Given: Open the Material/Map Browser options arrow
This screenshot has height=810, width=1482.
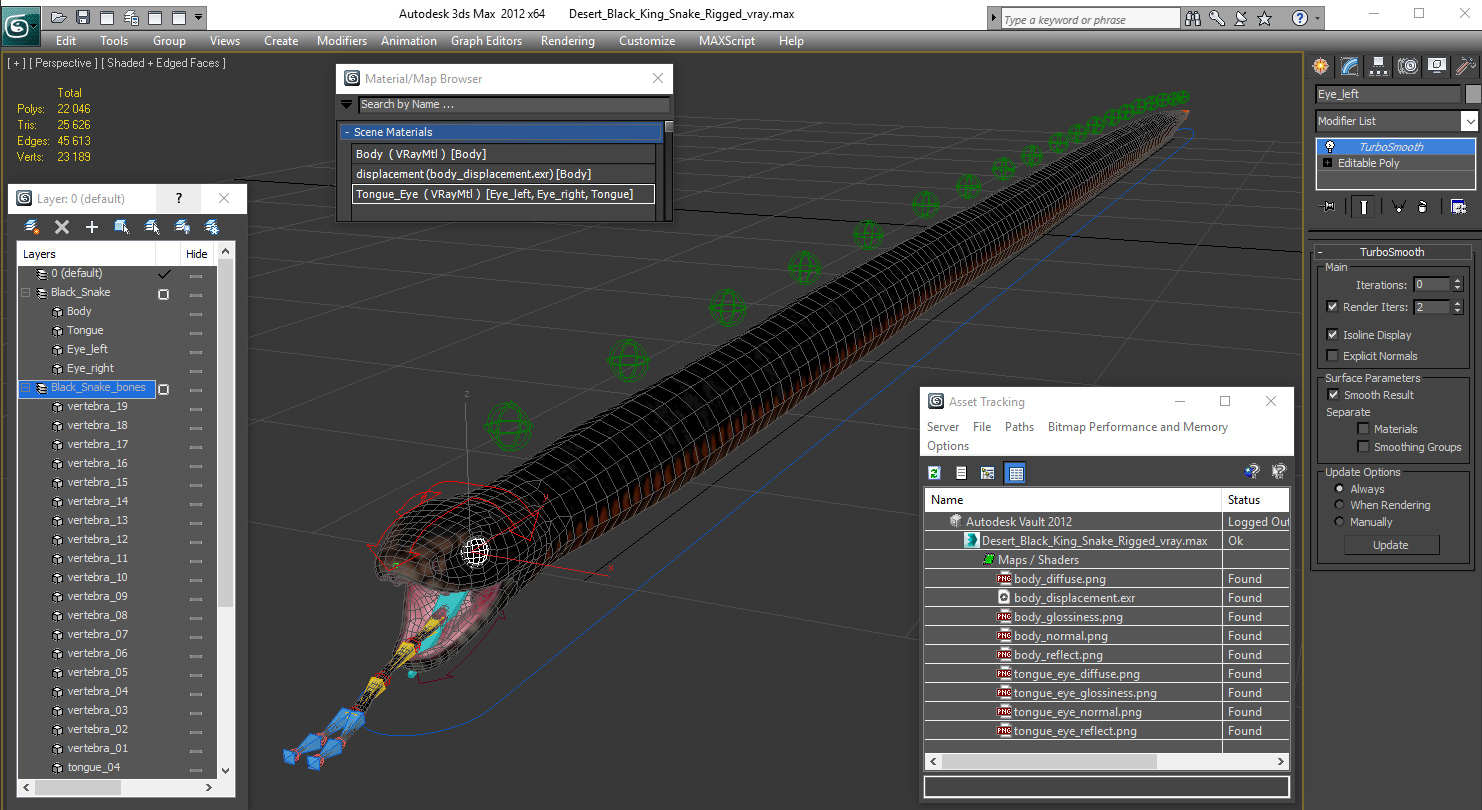Looking at the screenshot, I should click(347, 104).
